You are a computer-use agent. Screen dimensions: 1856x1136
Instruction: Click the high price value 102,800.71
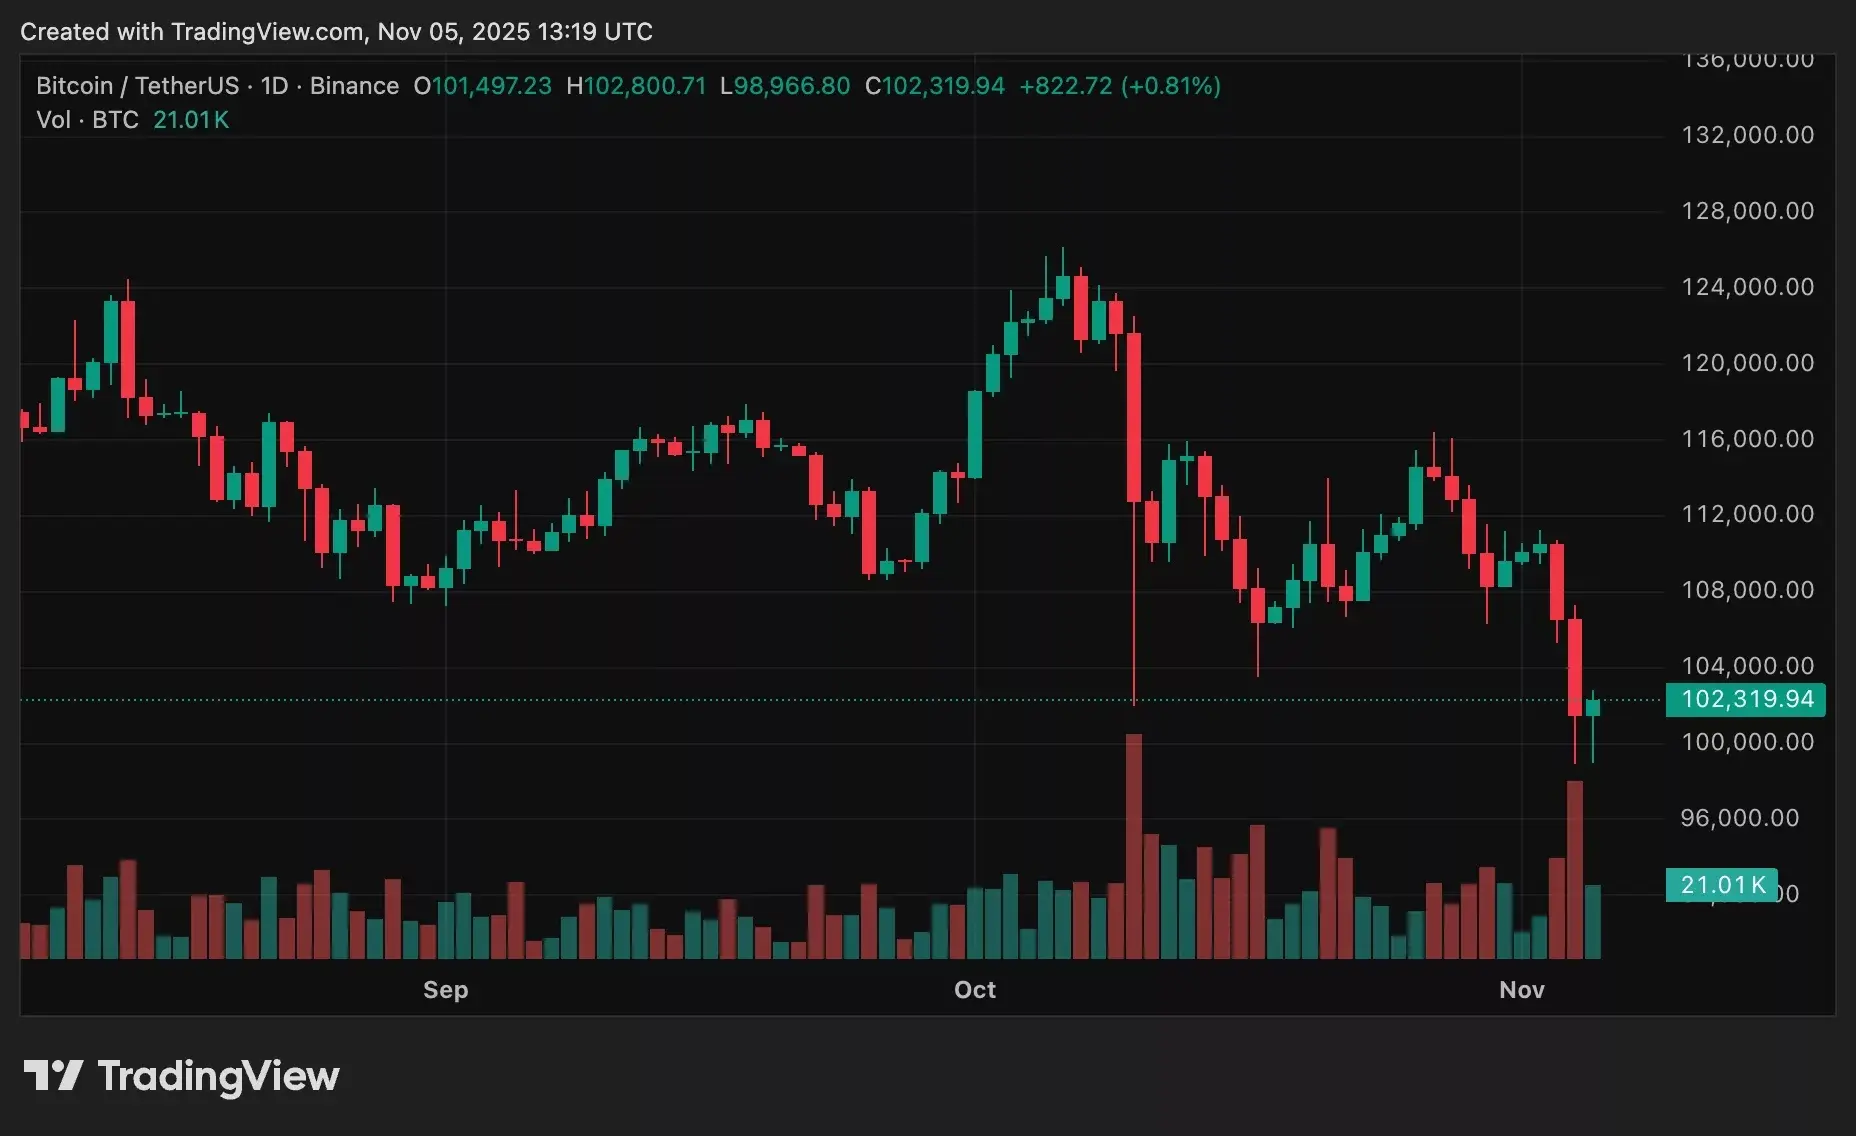645,86
